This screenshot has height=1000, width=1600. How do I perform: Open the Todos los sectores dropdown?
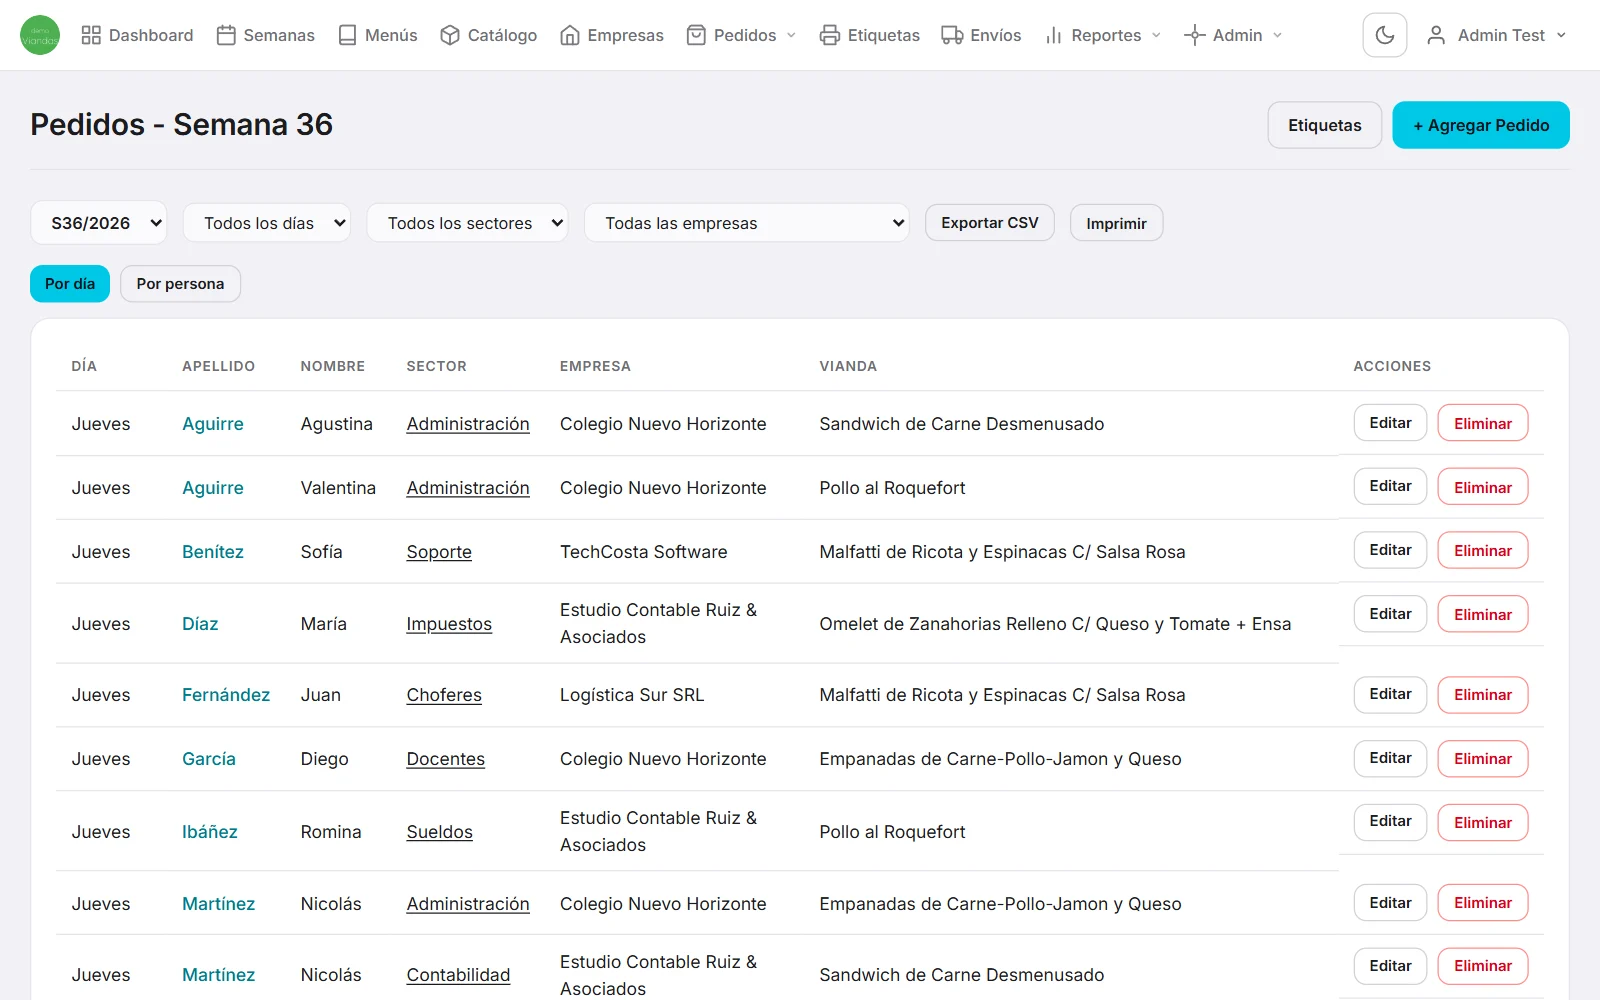tap(467, 223)
